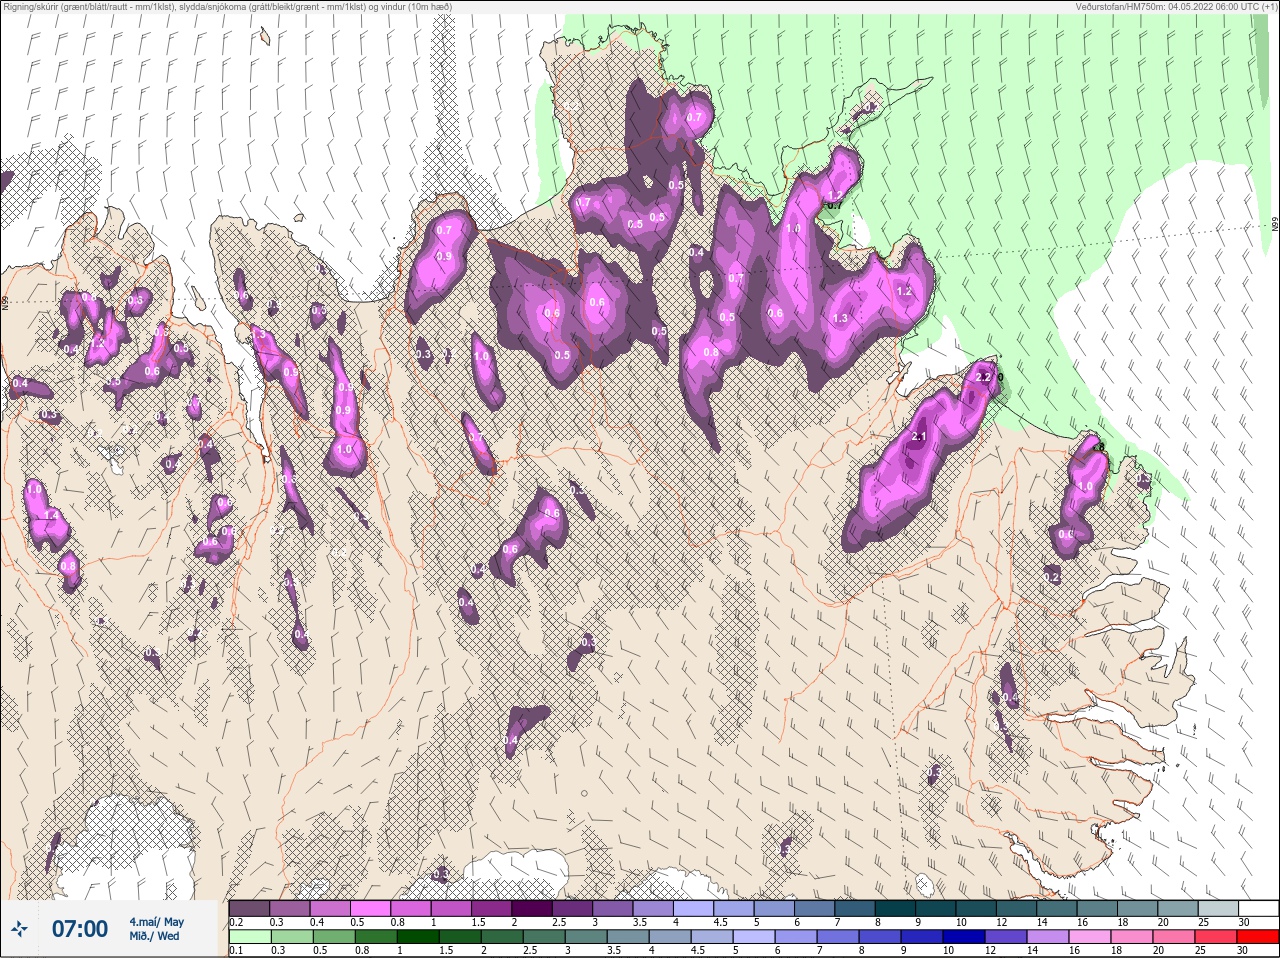
Task: Pick the white swatch labeled 30
Action: tap(1259, 908)
